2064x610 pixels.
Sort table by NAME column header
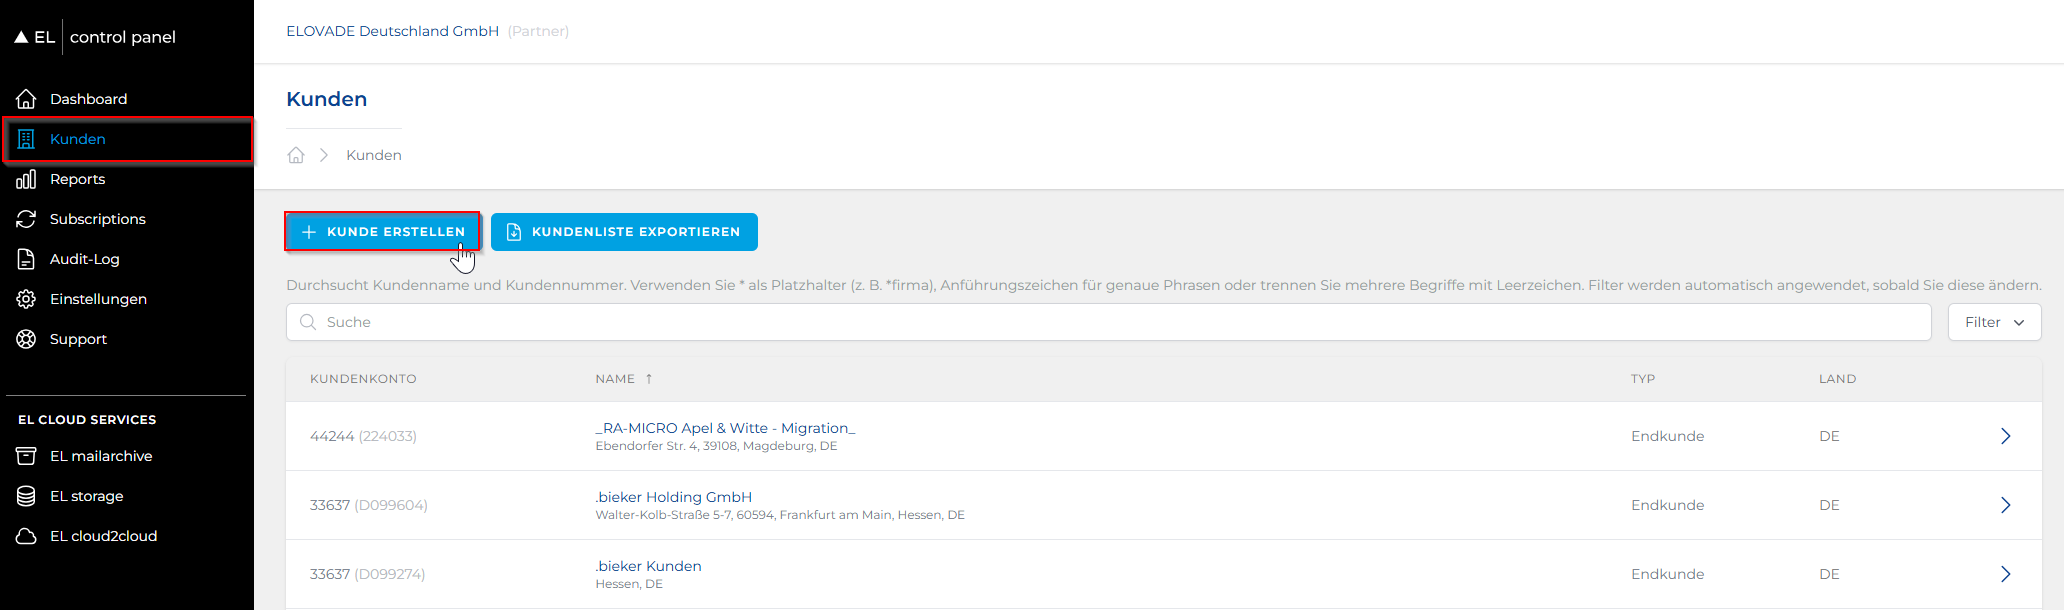[x=615, y=379]
